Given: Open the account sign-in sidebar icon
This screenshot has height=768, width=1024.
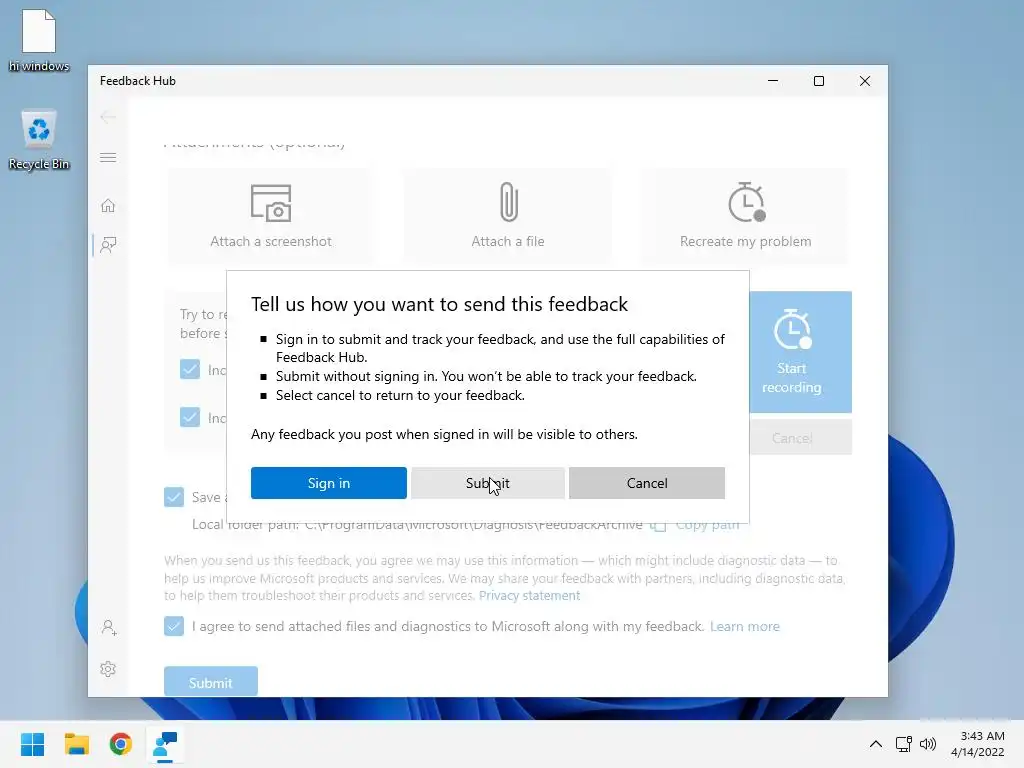Looking at the screenshot, I should click(x=108, y=628).
